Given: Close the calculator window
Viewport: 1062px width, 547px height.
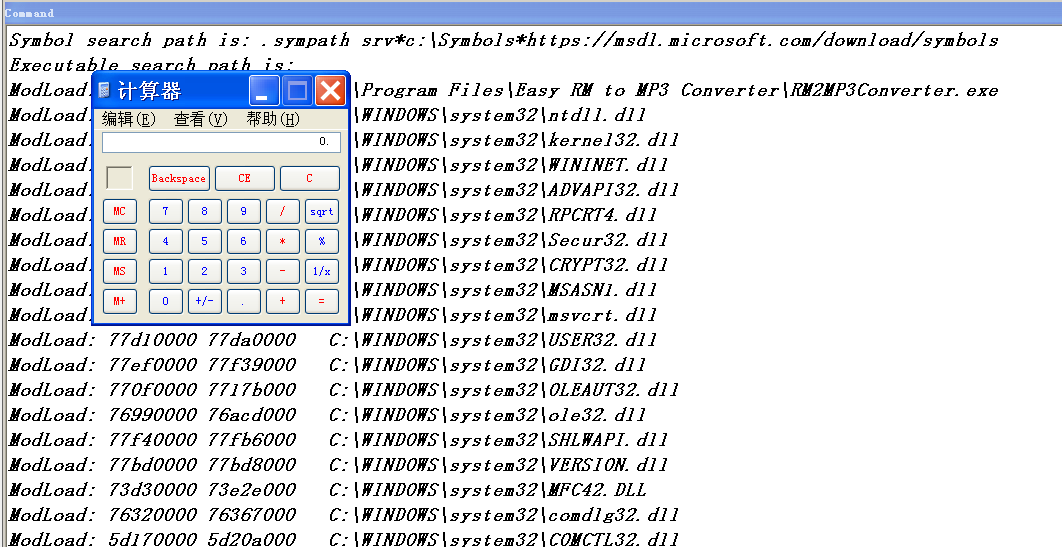Looking at the screenshot, I should [x=330, y=90].
